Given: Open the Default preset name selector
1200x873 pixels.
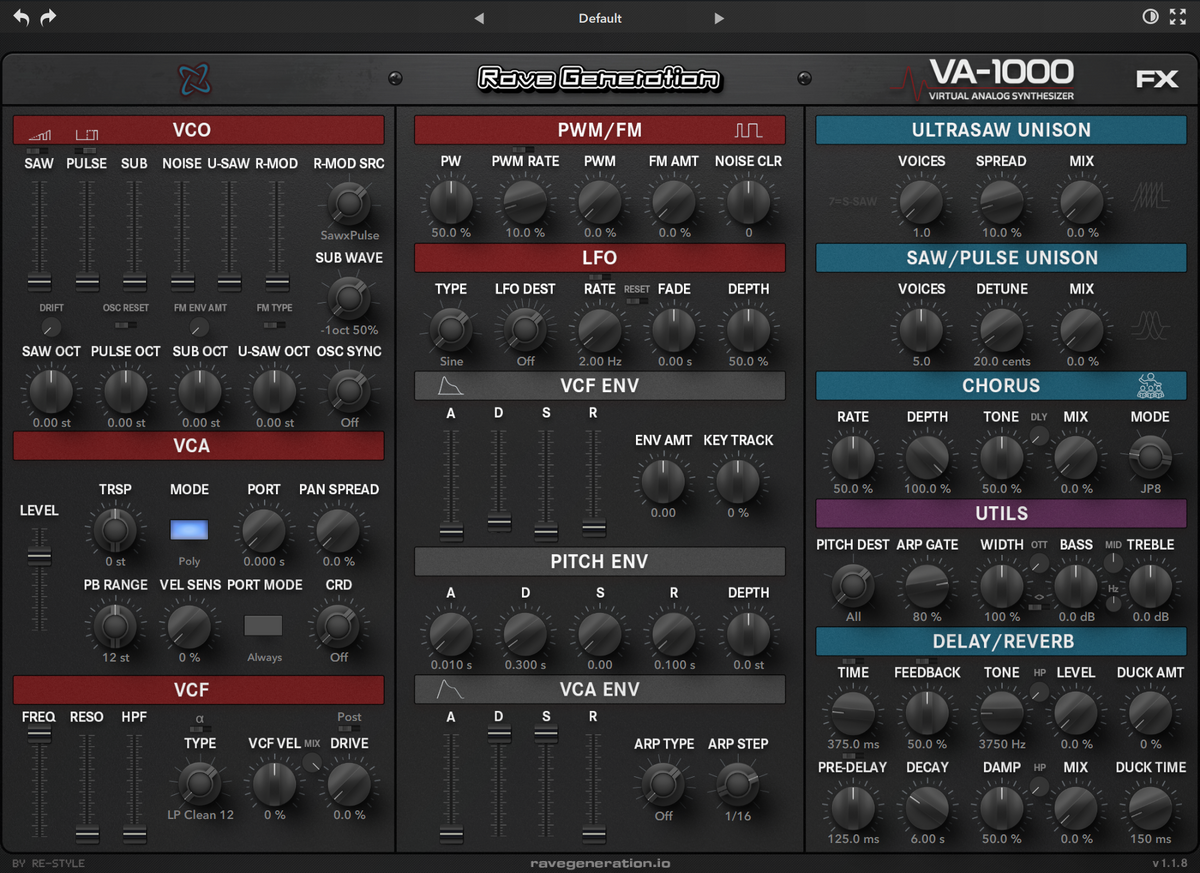Looking at the screenshot, I should (600, 18).
